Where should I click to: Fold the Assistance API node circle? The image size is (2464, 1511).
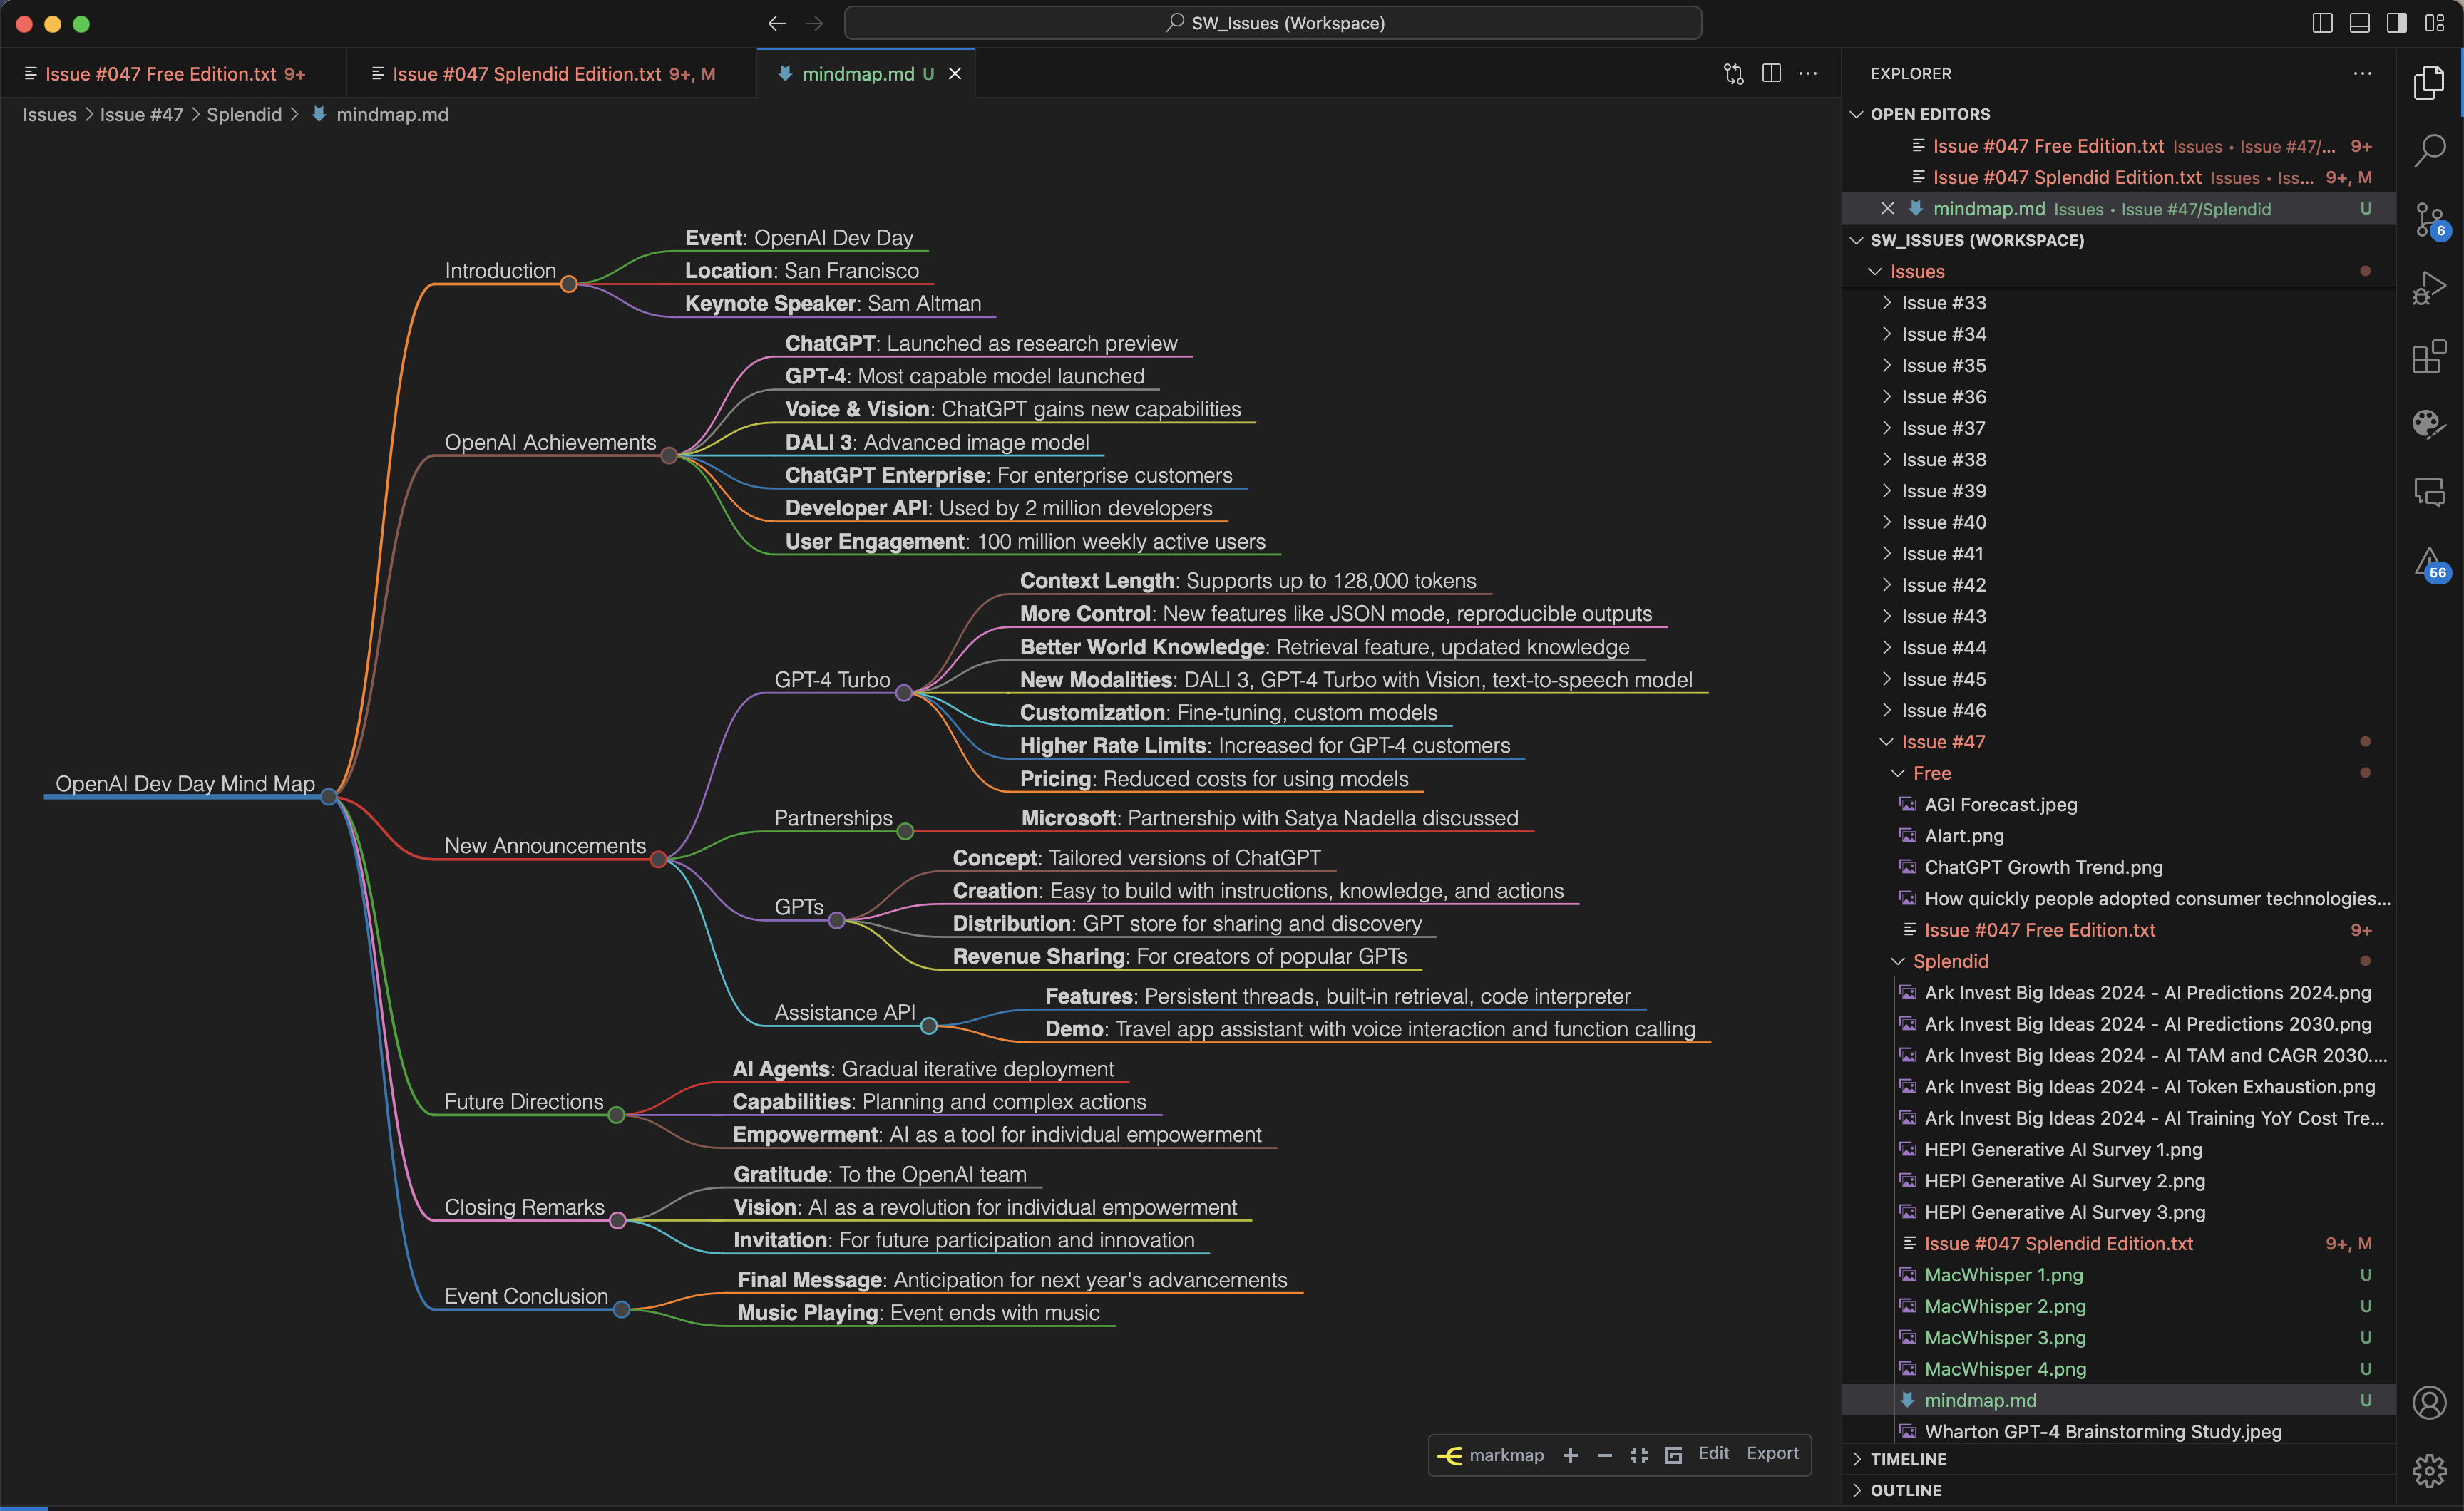(929, 1026)
